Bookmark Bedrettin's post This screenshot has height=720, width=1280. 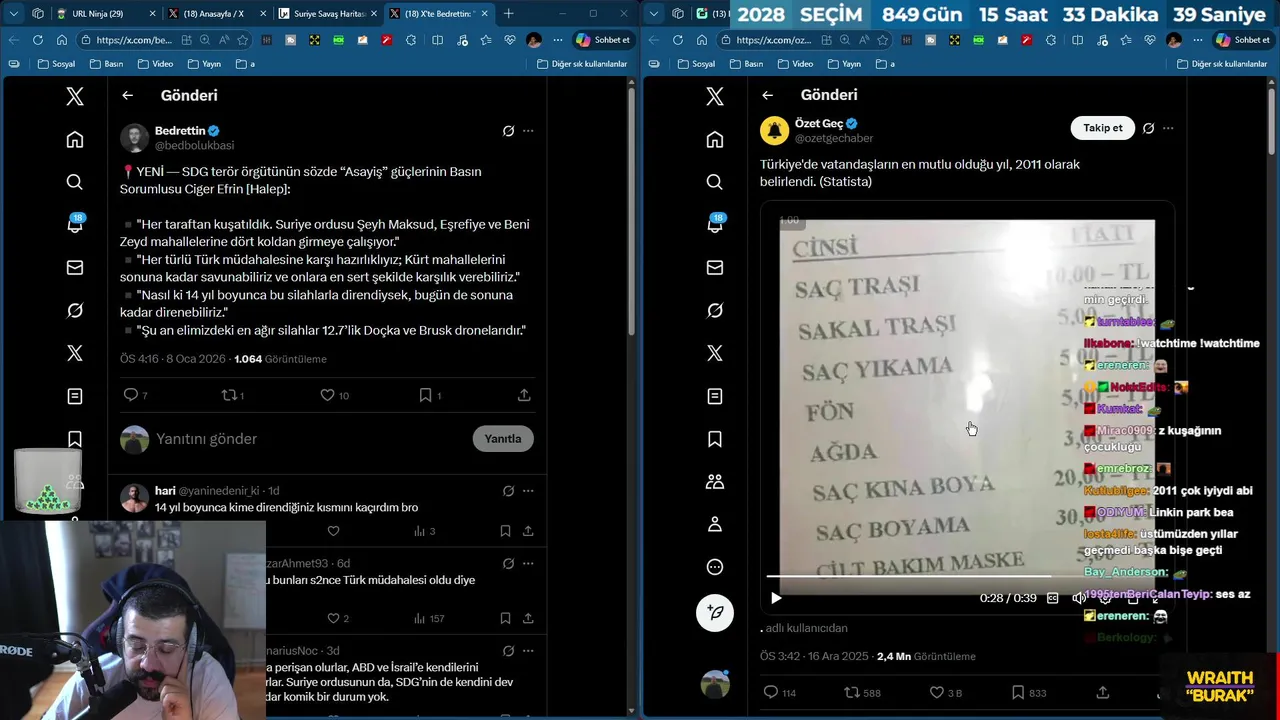tap(425, 395)
